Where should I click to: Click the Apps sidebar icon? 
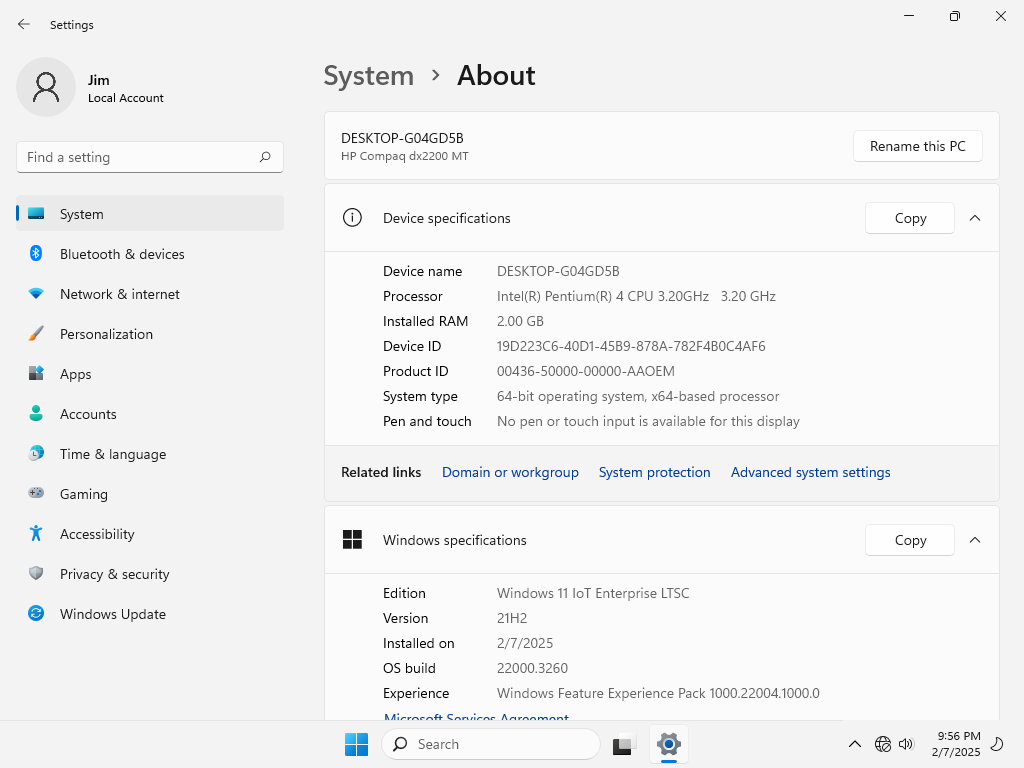click(36, 374)
